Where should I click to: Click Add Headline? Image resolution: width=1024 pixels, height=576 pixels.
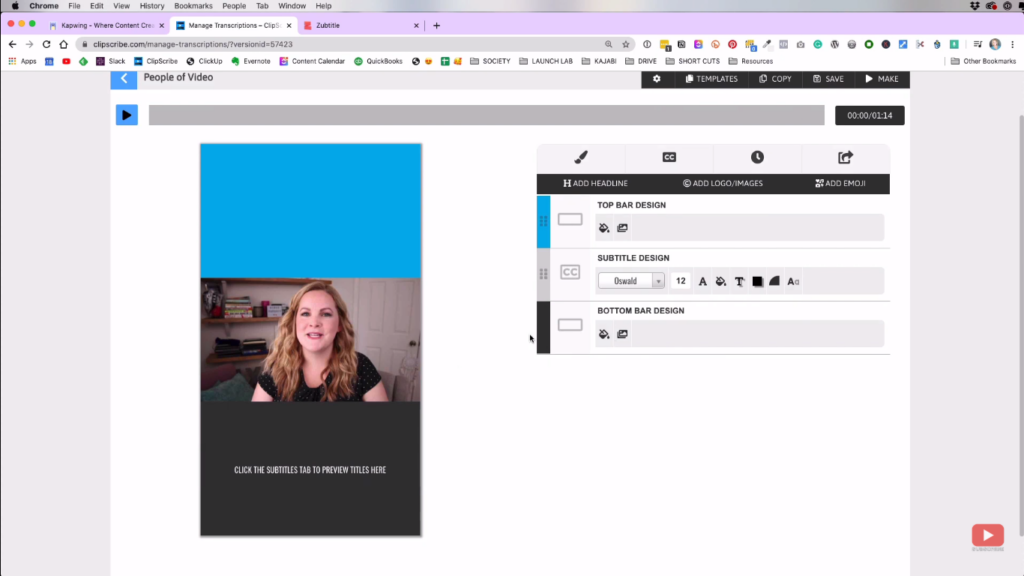point(595,184)
